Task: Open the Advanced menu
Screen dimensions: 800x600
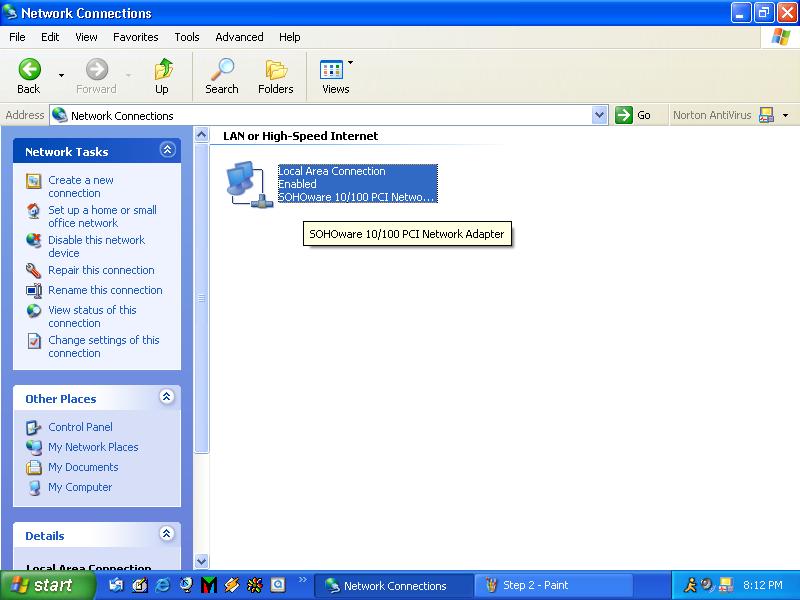Action: coord(239,37)
